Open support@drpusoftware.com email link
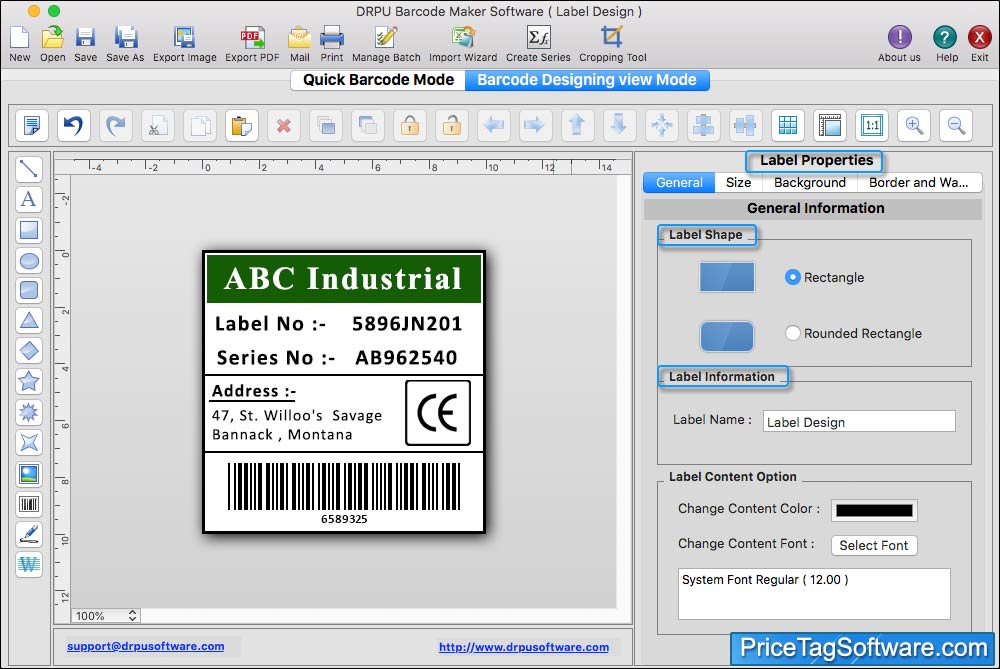The image size is (1000, 669). pyautogui.click(x=145, y=646)
